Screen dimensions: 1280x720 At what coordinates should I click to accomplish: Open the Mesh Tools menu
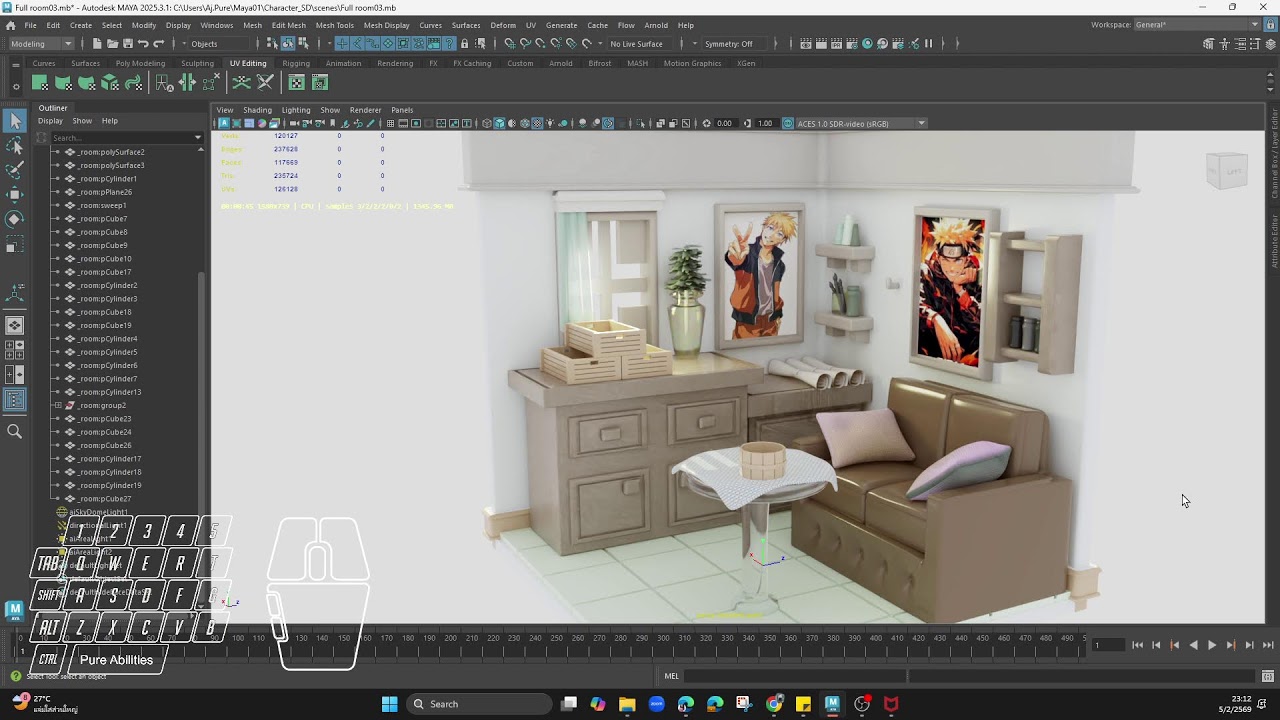(x=334, y=25)
